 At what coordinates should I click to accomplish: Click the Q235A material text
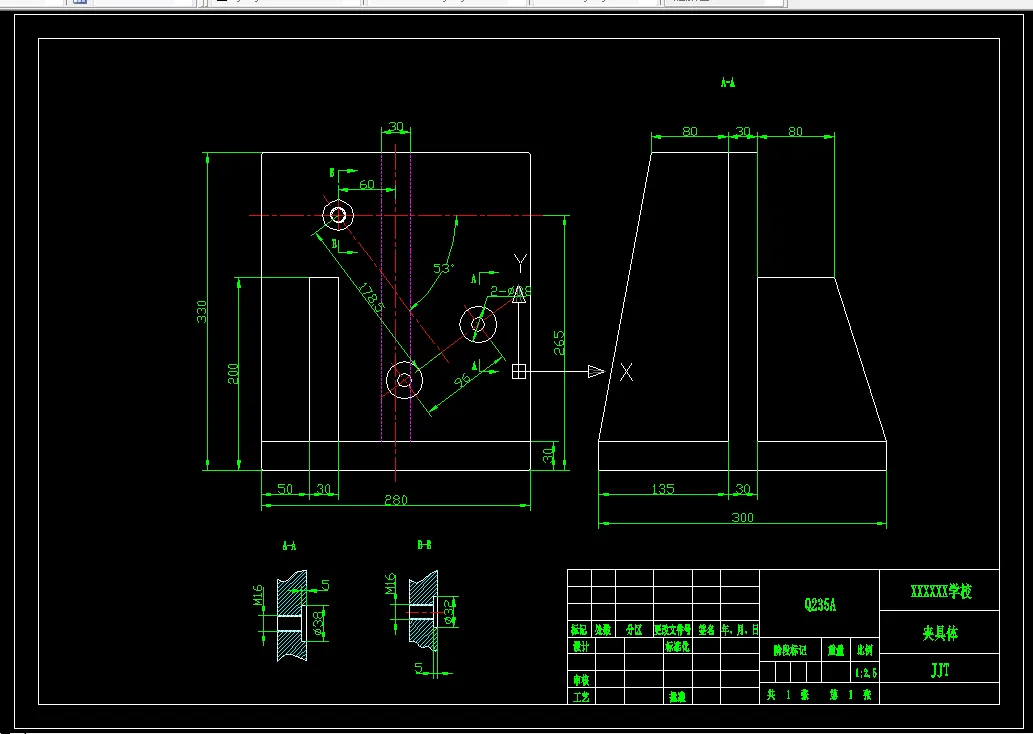pyautogui.click(x=820, y=605)
